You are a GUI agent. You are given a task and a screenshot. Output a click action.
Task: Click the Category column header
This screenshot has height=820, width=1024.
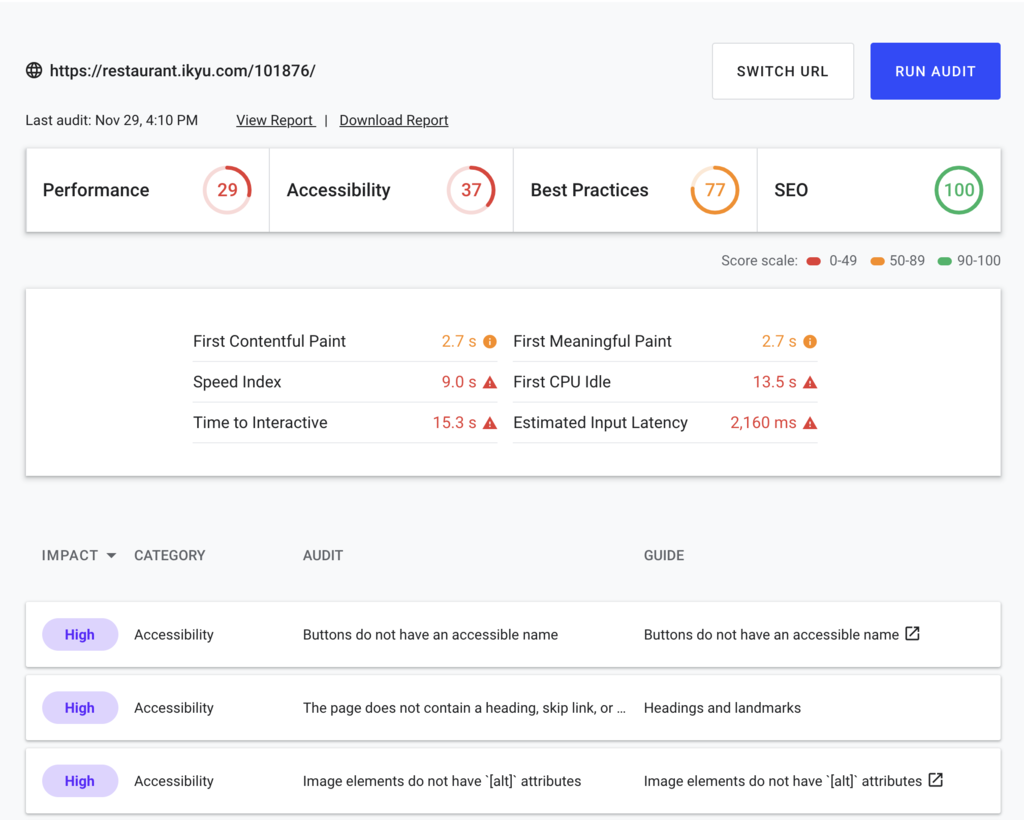(x=170, y=555)
